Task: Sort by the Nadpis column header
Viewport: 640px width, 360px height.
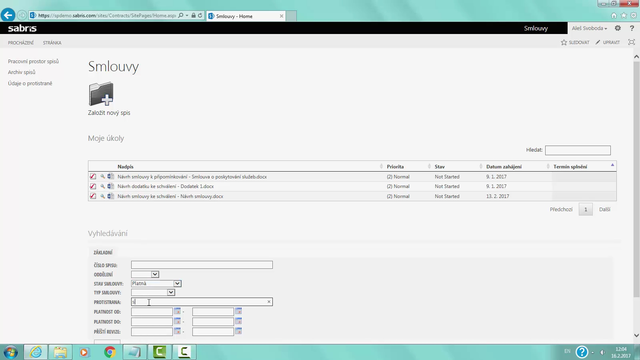Action: click(x=125, y=167)
